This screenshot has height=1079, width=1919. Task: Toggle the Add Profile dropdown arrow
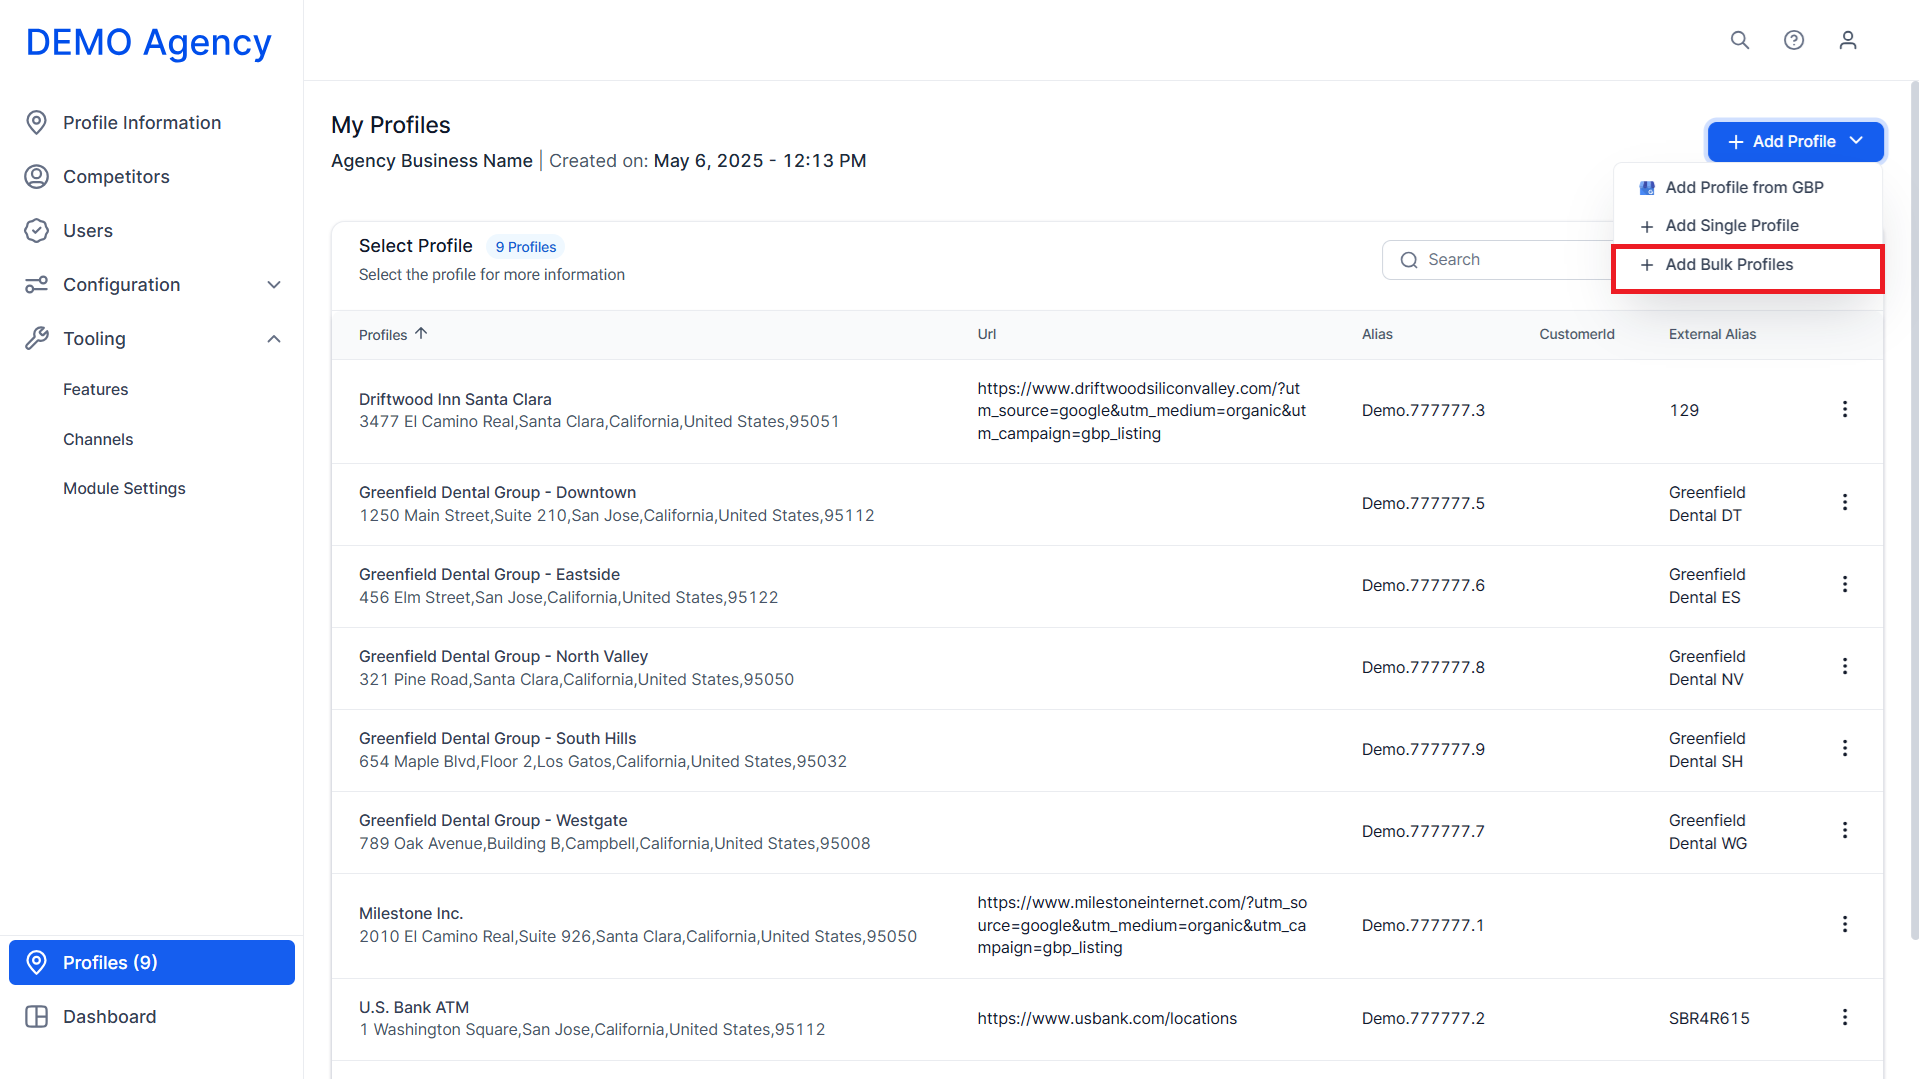tap(1857, 141)
